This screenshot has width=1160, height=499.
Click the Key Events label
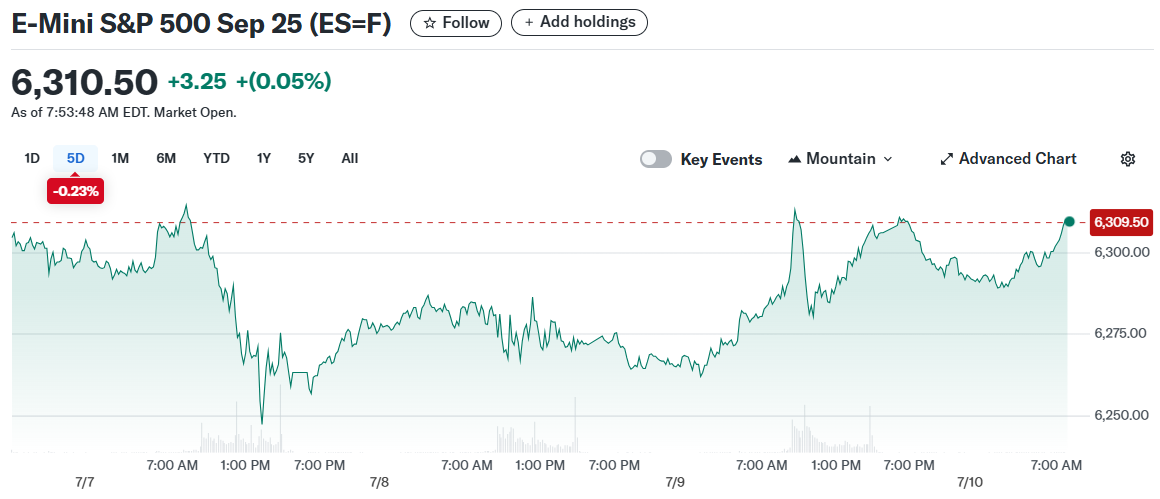(721, 159)
